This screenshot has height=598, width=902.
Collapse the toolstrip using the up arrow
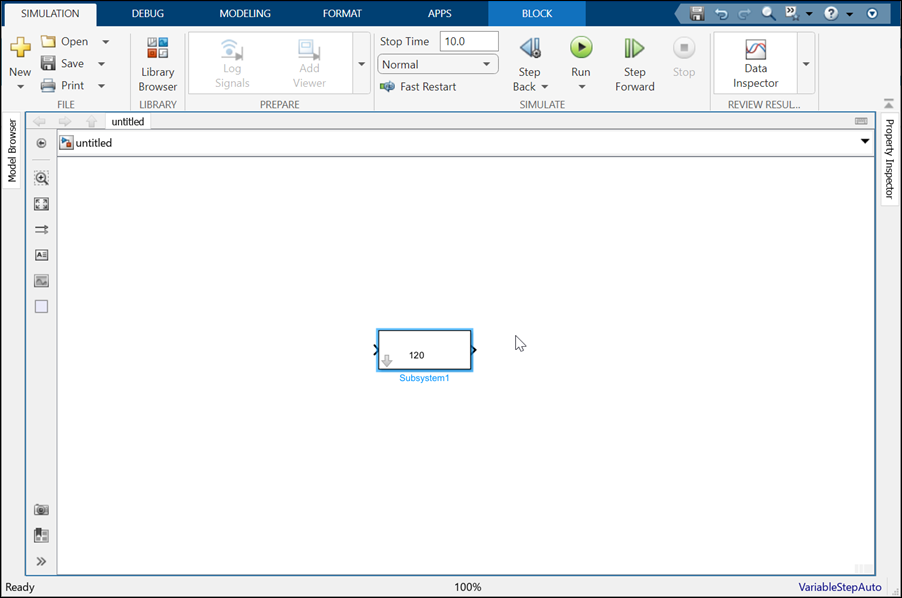point(888,103)
